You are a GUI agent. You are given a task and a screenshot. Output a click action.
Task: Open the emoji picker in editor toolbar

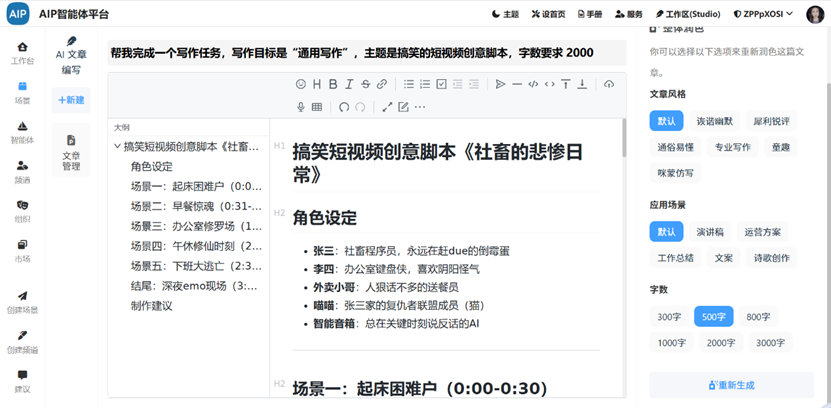(301, 84)
